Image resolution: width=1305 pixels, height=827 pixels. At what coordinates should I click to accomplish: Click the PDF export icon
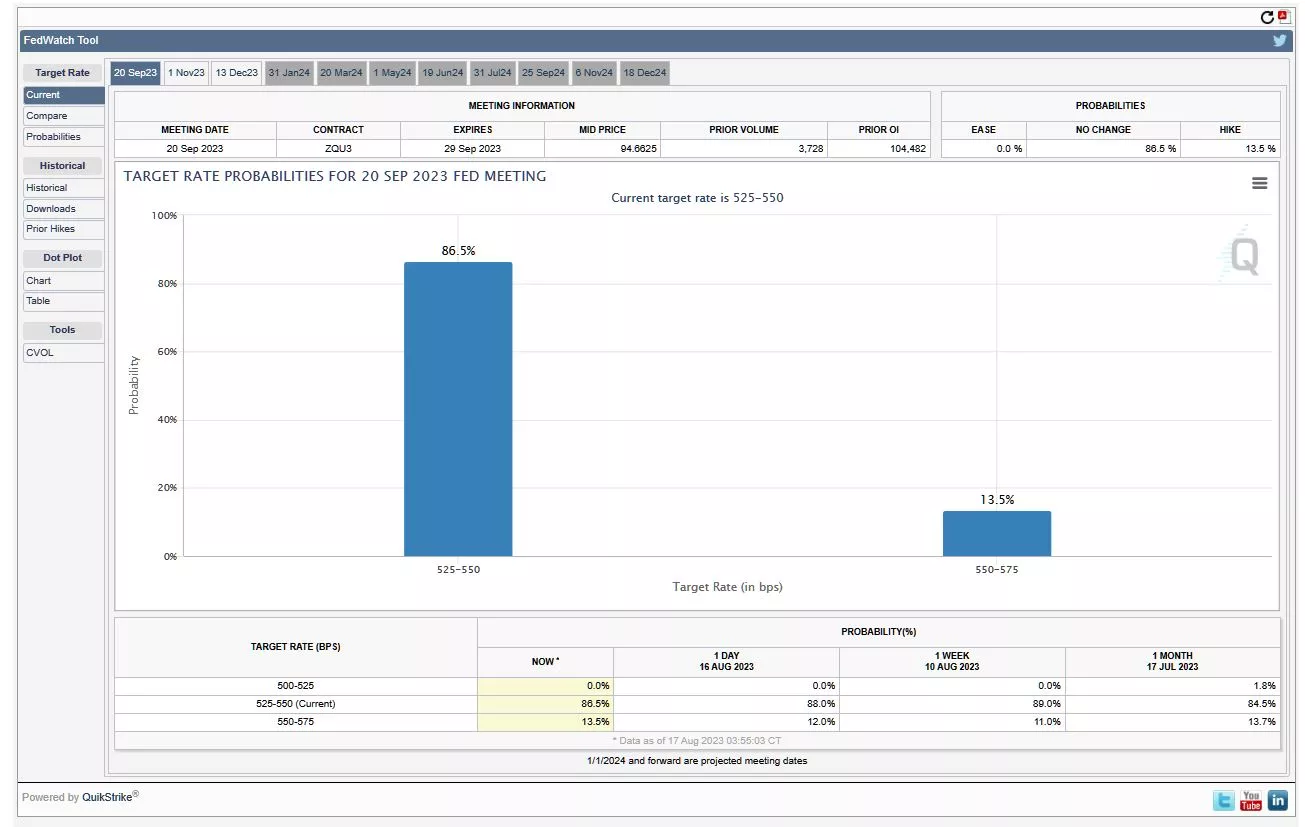(1284, 17)
